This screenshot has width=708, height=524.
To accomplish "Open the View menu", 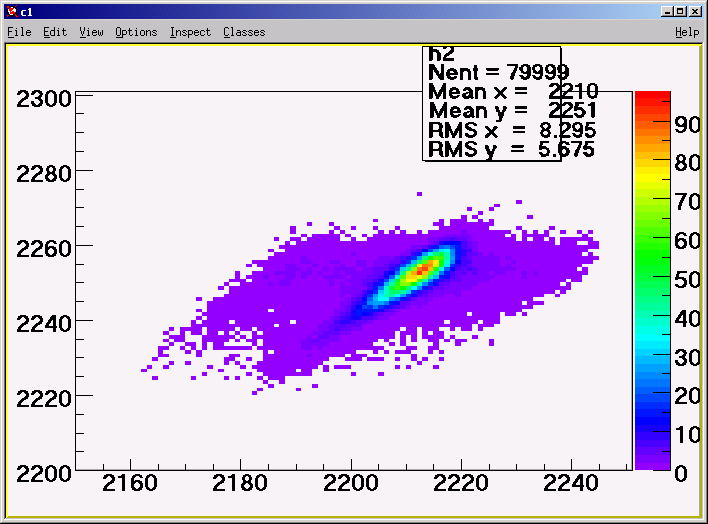I will click(x=91, y=32).
